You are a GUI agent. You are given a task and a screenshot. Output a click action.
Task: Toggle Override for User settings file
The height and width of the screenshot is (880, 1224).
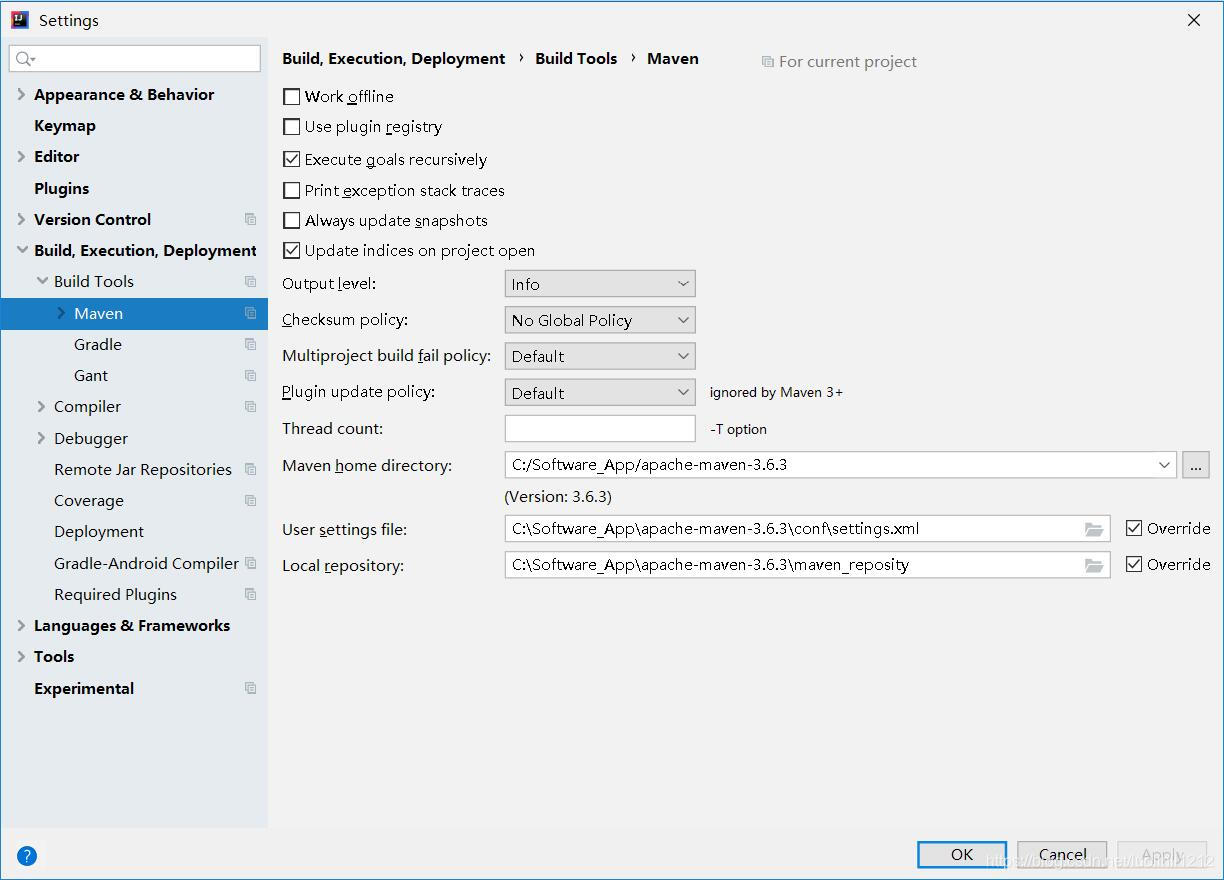coord(1134,528)
